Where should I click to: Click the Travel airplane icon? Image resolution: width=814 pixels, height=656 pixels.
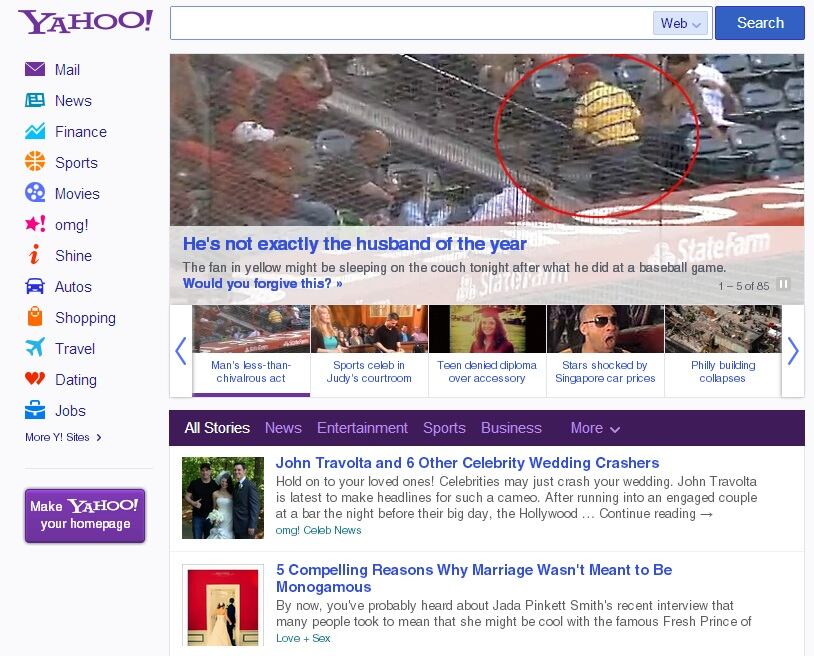35,348
